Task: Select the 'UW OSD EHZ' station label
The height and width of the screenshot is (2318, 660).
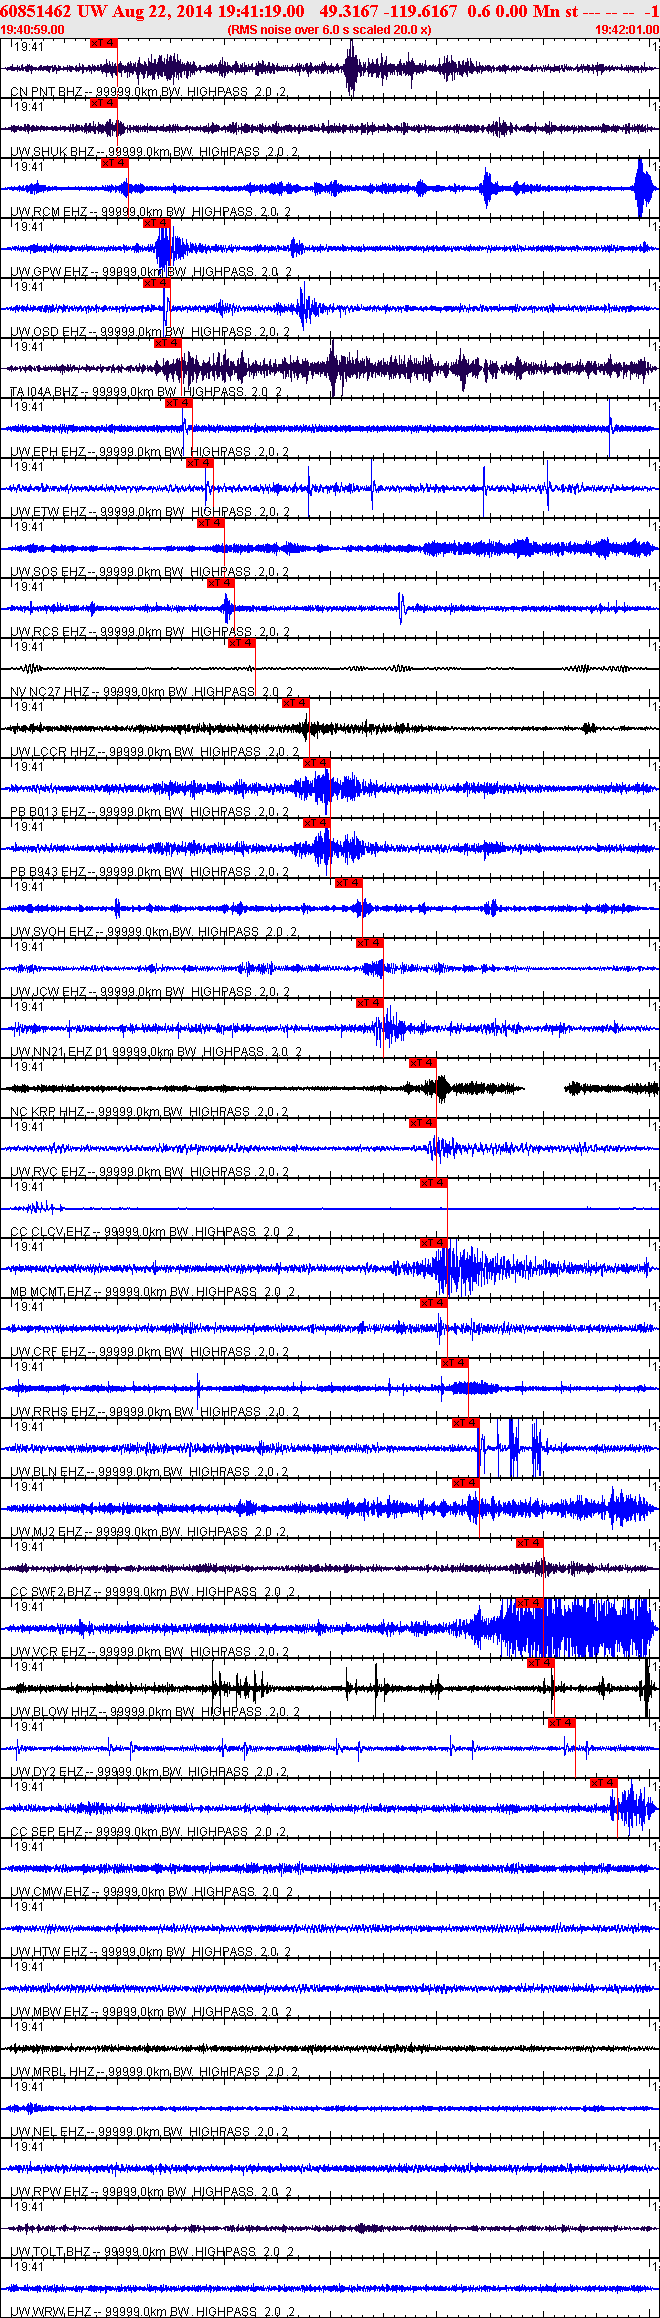Action: [48, 332]
